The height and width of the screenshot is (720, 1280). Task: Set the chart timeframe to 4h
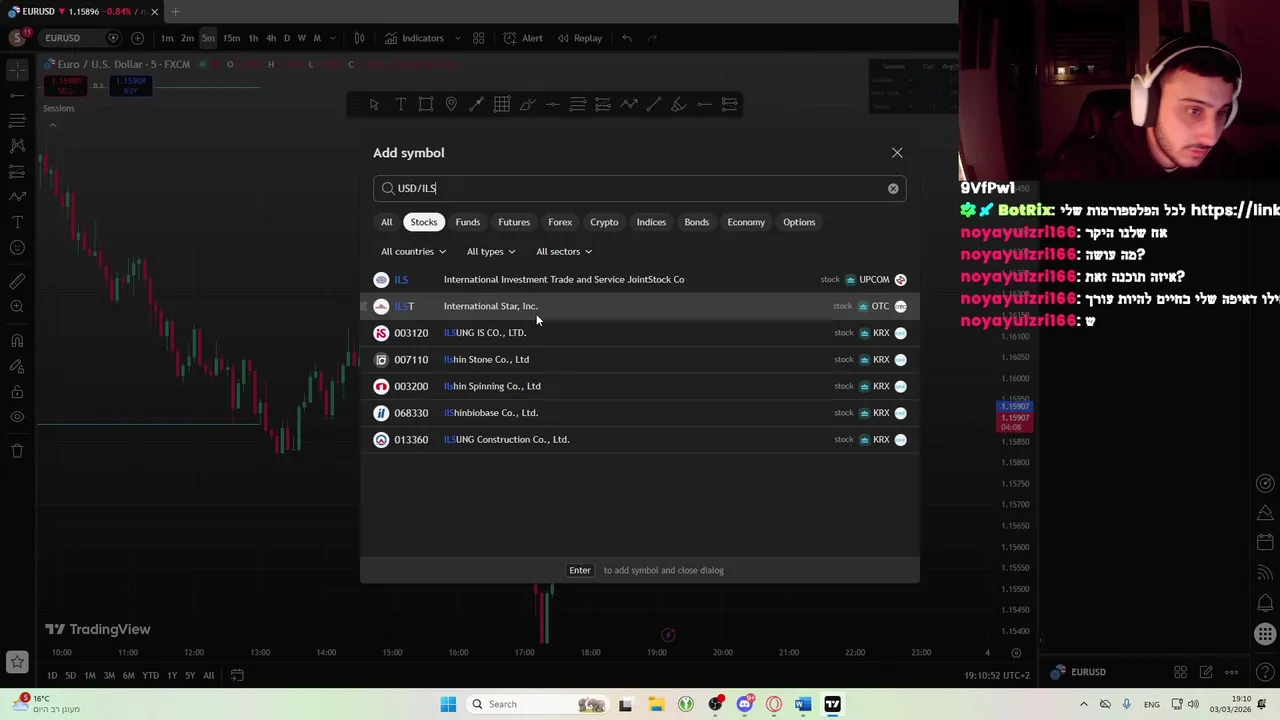270,38
